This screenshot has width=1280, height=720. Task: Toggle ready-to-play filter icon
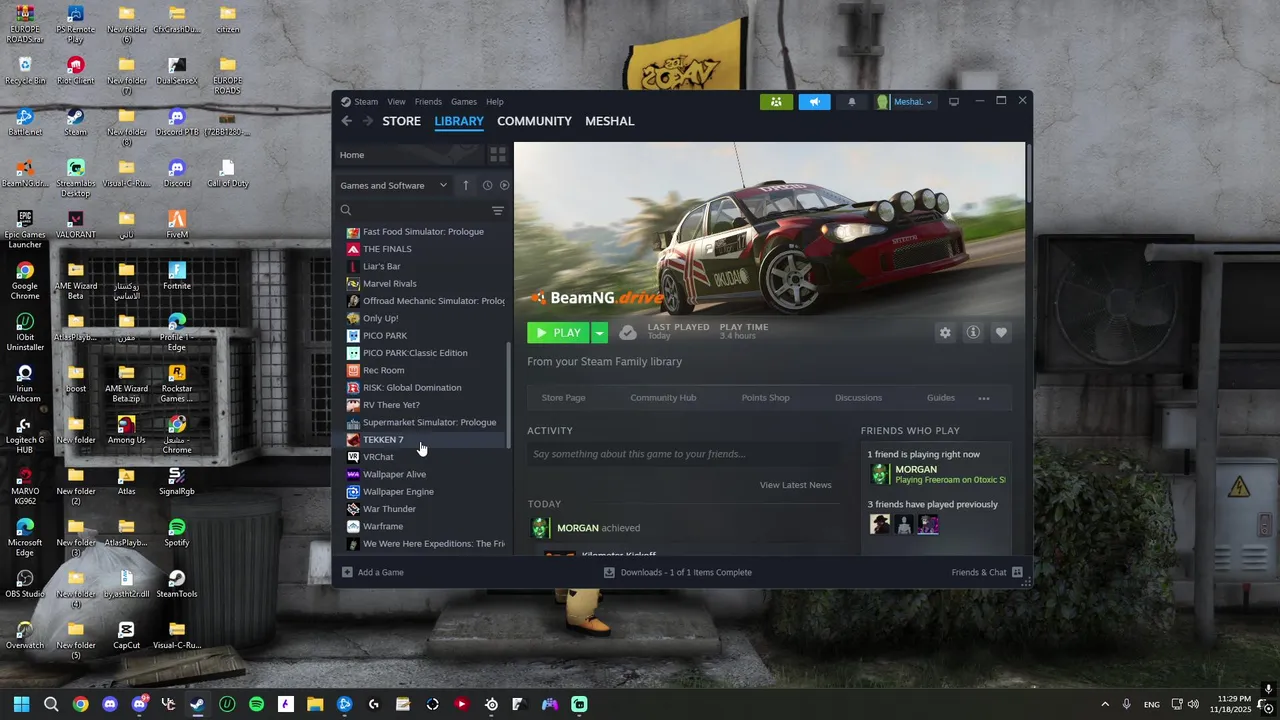pyautogui.click(x=504, y=185)
